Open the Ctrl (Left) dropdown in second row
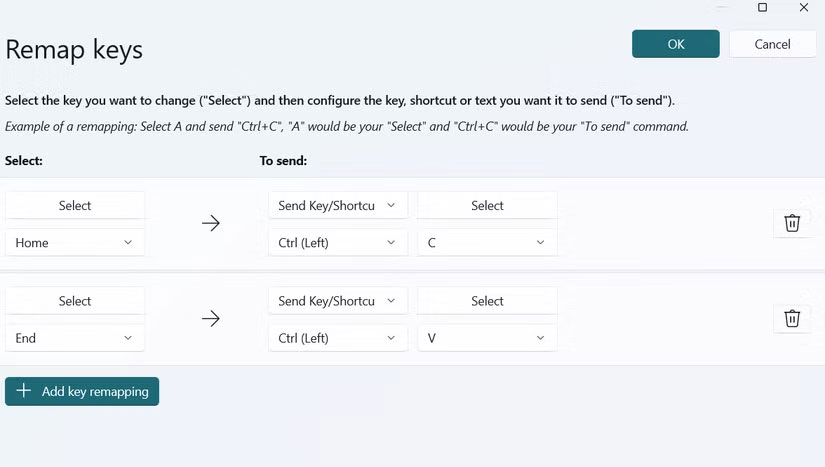Image resolution: width=825 pixels, height=467 pixels. click(x=338, y=338)
